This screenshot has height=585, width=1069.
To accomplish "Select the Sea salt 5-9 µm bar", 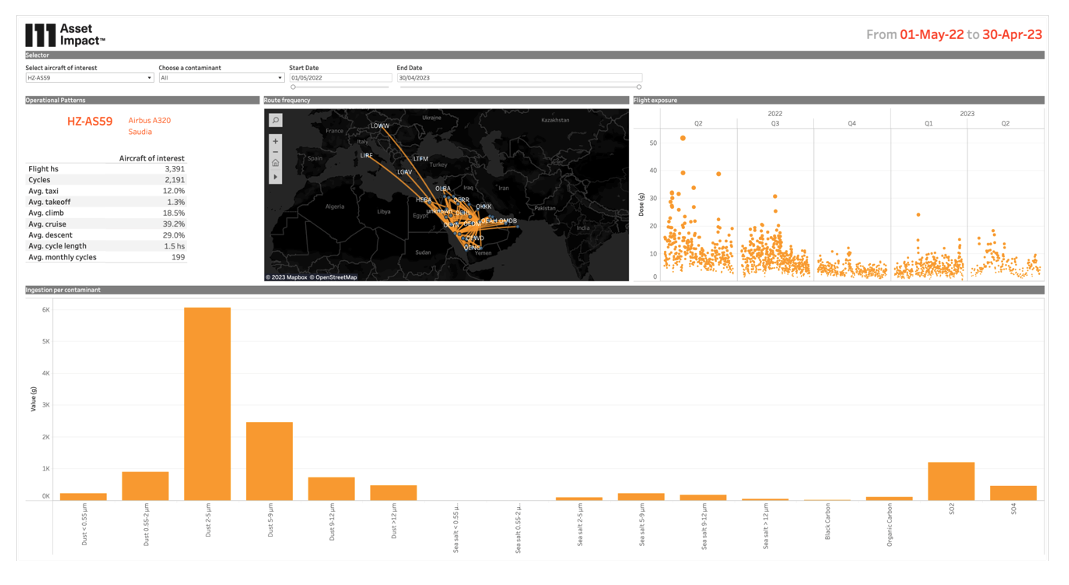I will click(x=641, y=497).
